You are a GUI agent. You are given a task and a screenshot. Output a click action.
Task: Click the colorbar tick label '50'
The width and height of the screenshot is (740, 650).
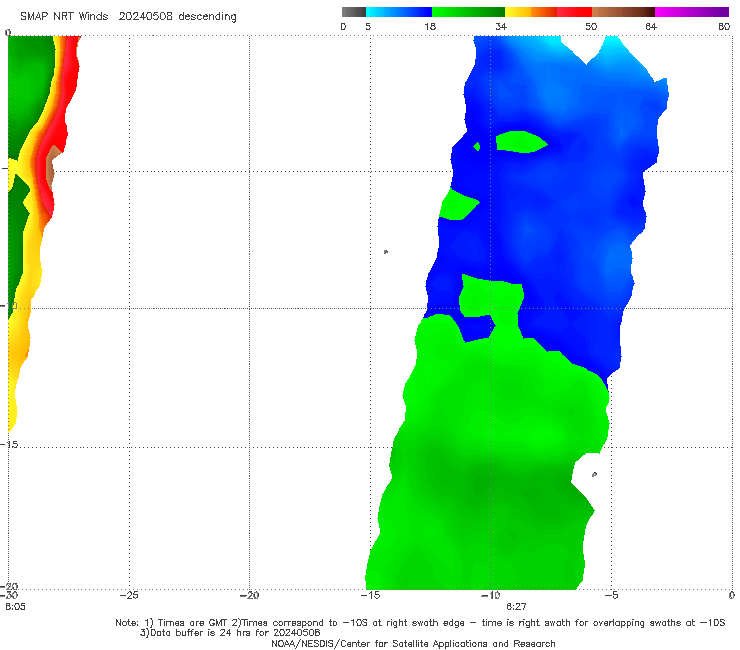[x=591, y=27]
